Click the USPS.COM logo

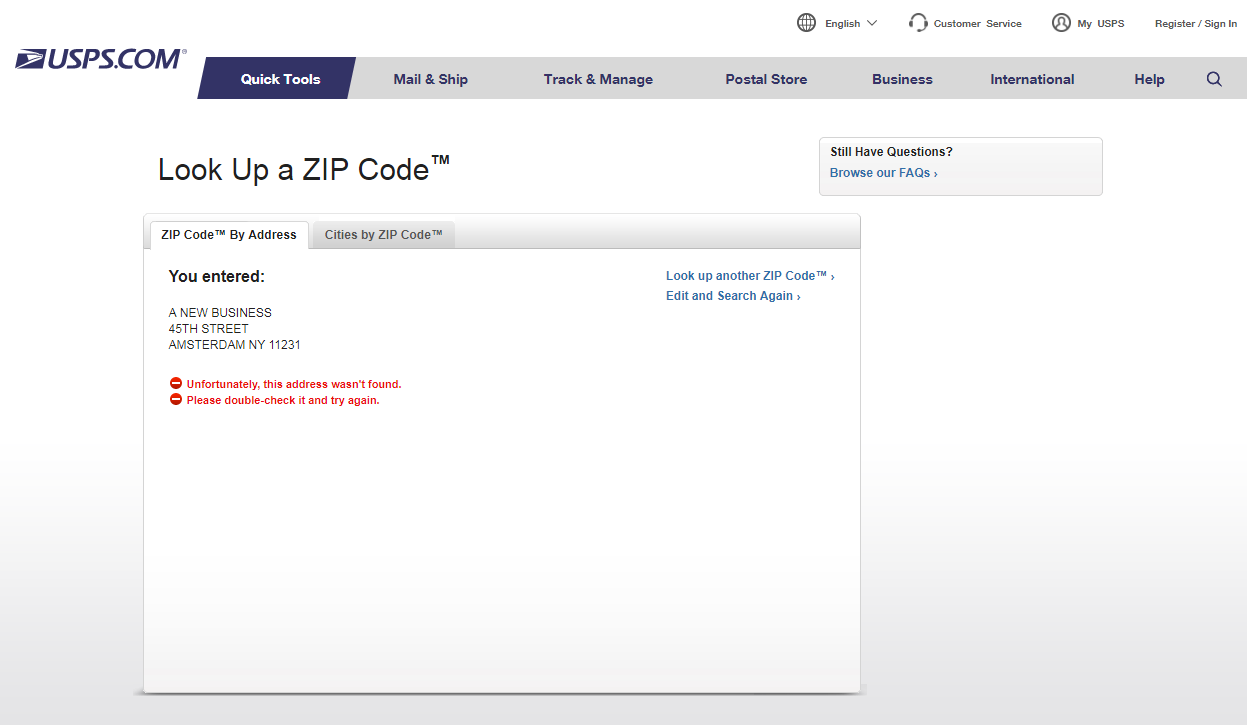(x=101, y=60)
